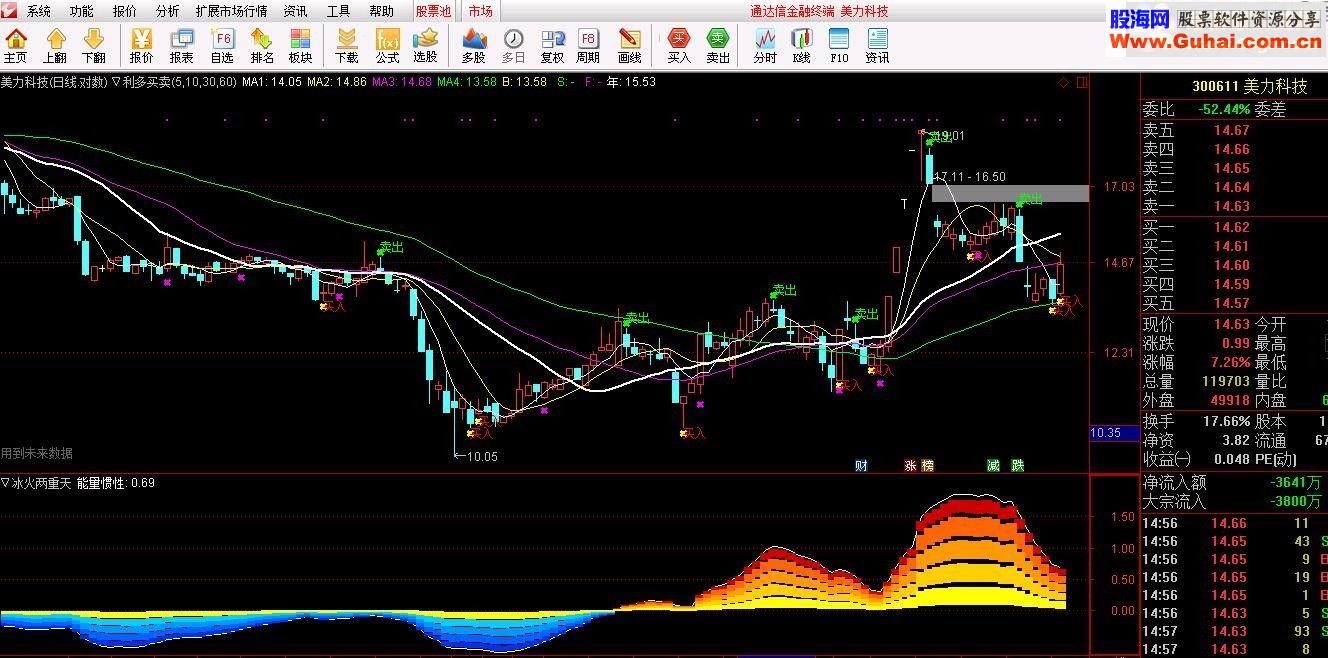1328x658 pixels.
Task: Click the 涨 marker below the chart
Action: click(910, 465)
